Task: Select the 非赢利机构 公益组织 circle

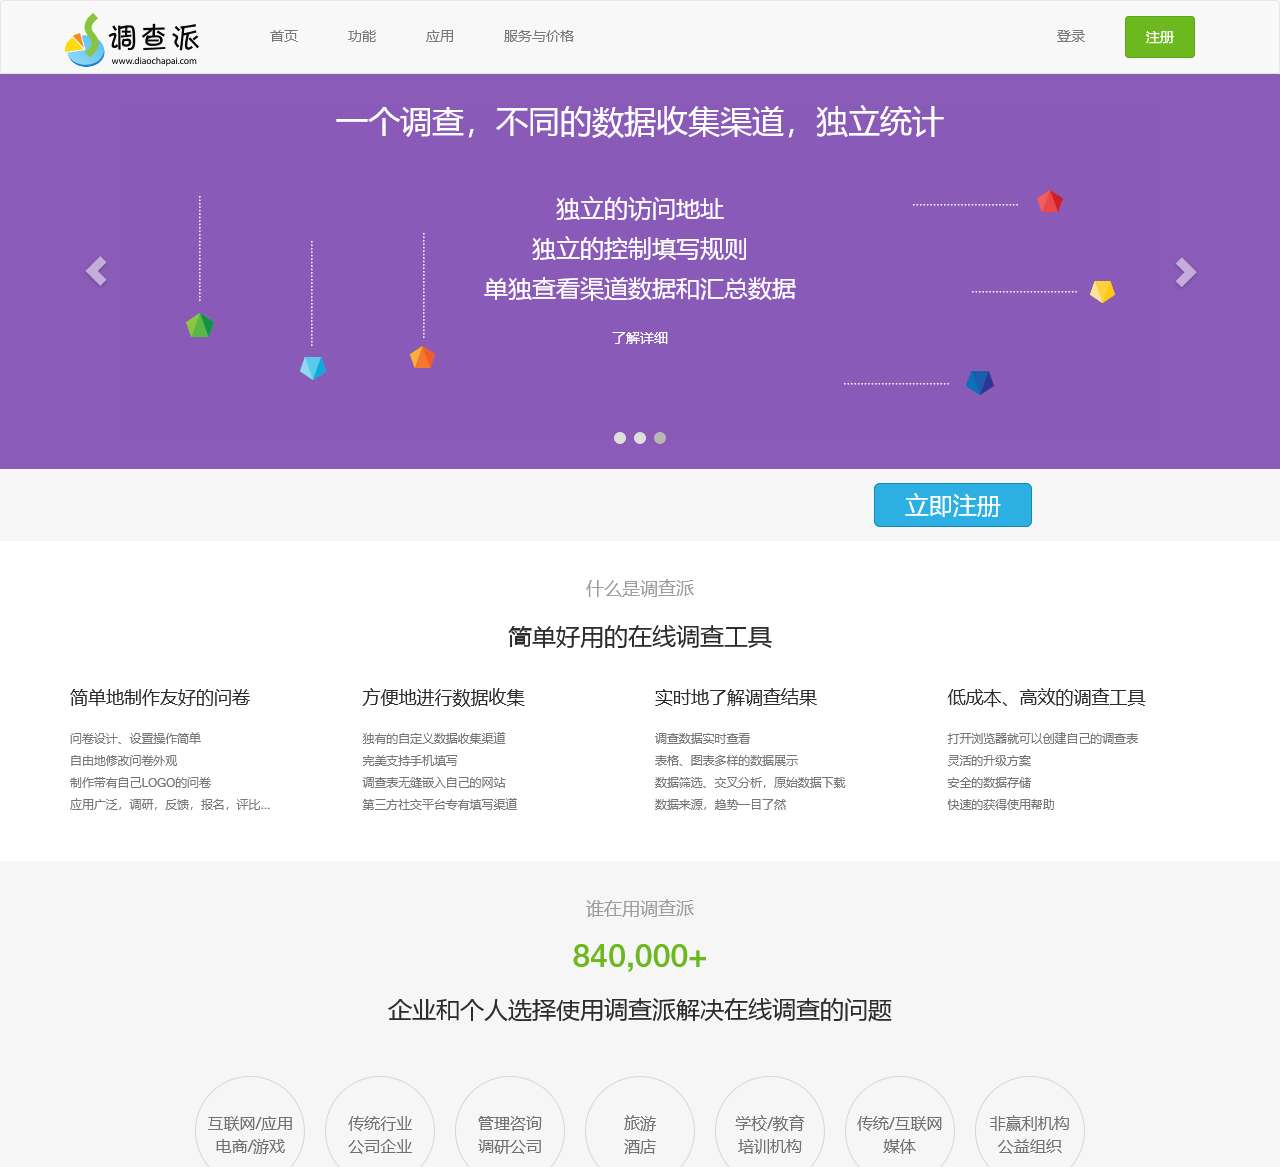Action: click(1030, 1131)
